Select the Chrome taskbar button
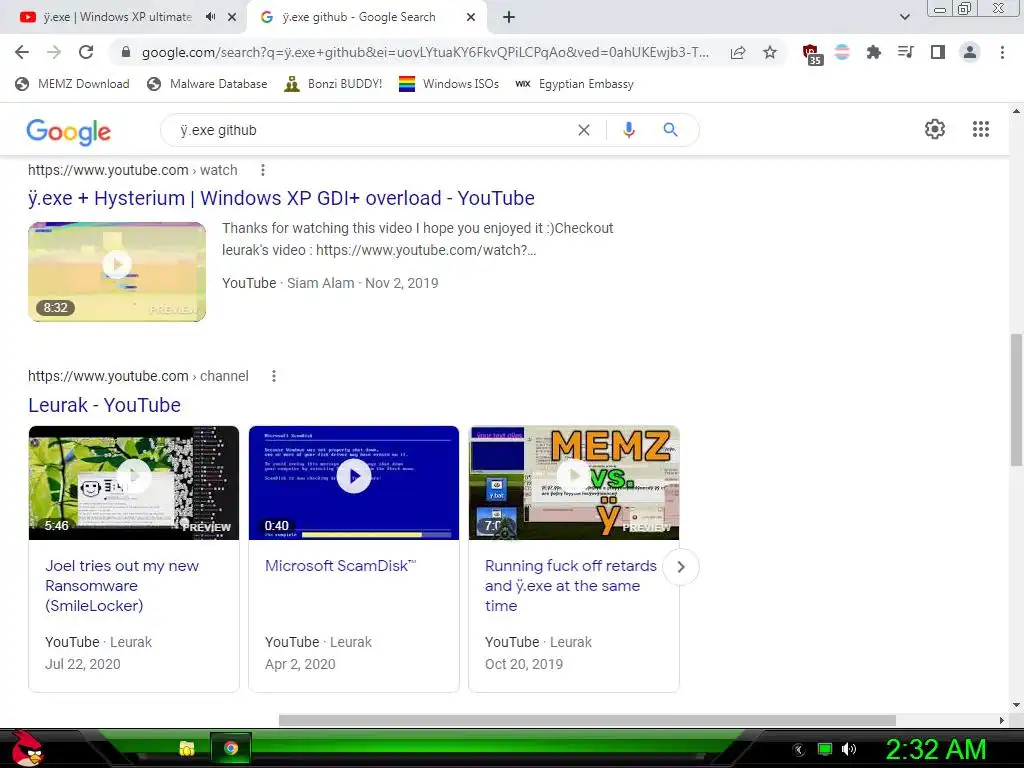The image size is (1024, 768). click(x=231, y=748)
